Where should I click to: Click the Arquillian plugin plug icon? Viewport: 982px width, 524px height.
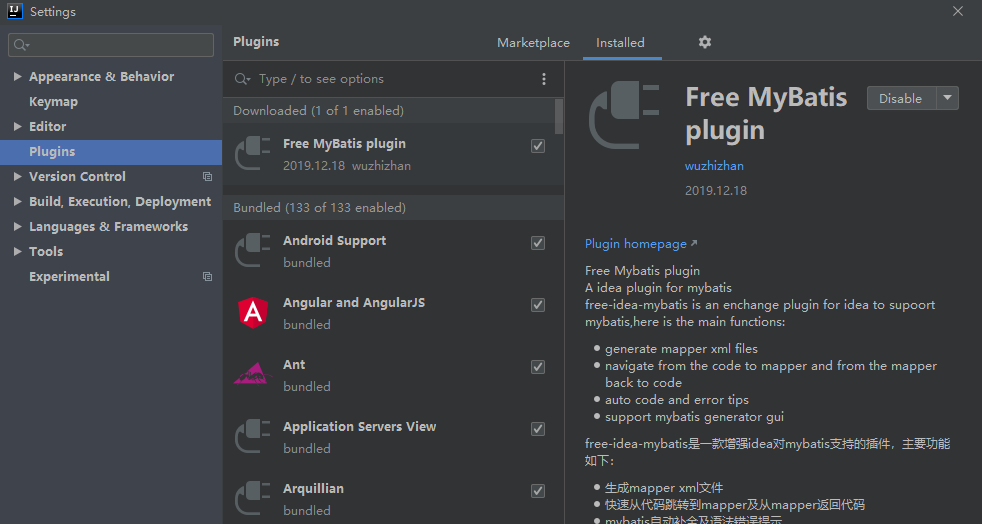253,498
